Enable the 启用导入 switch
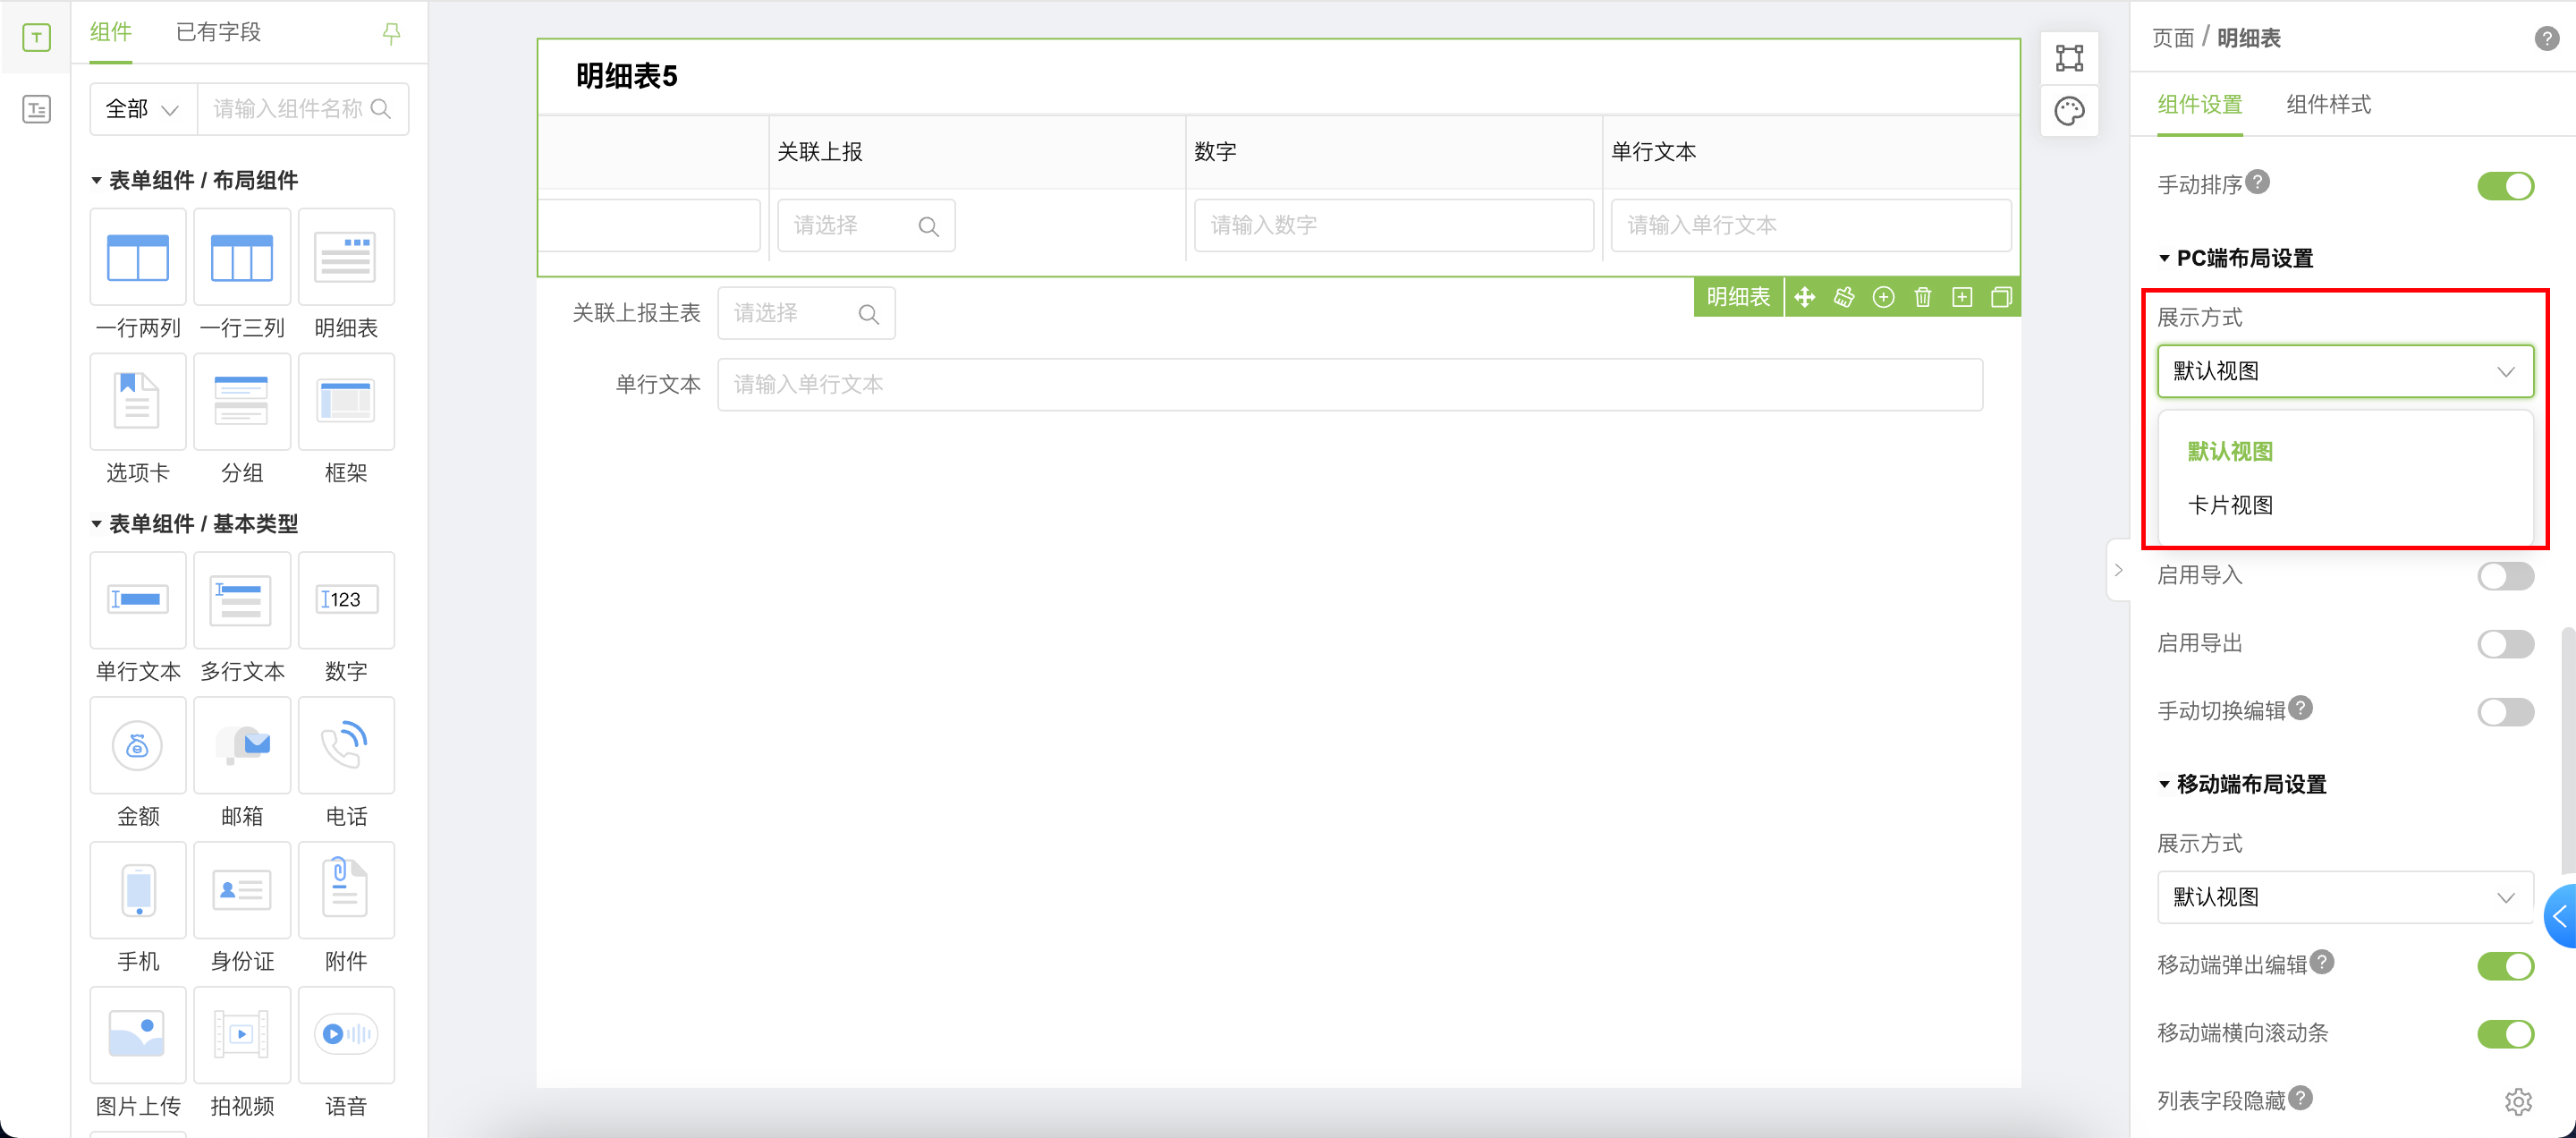 click(2505, 576)
